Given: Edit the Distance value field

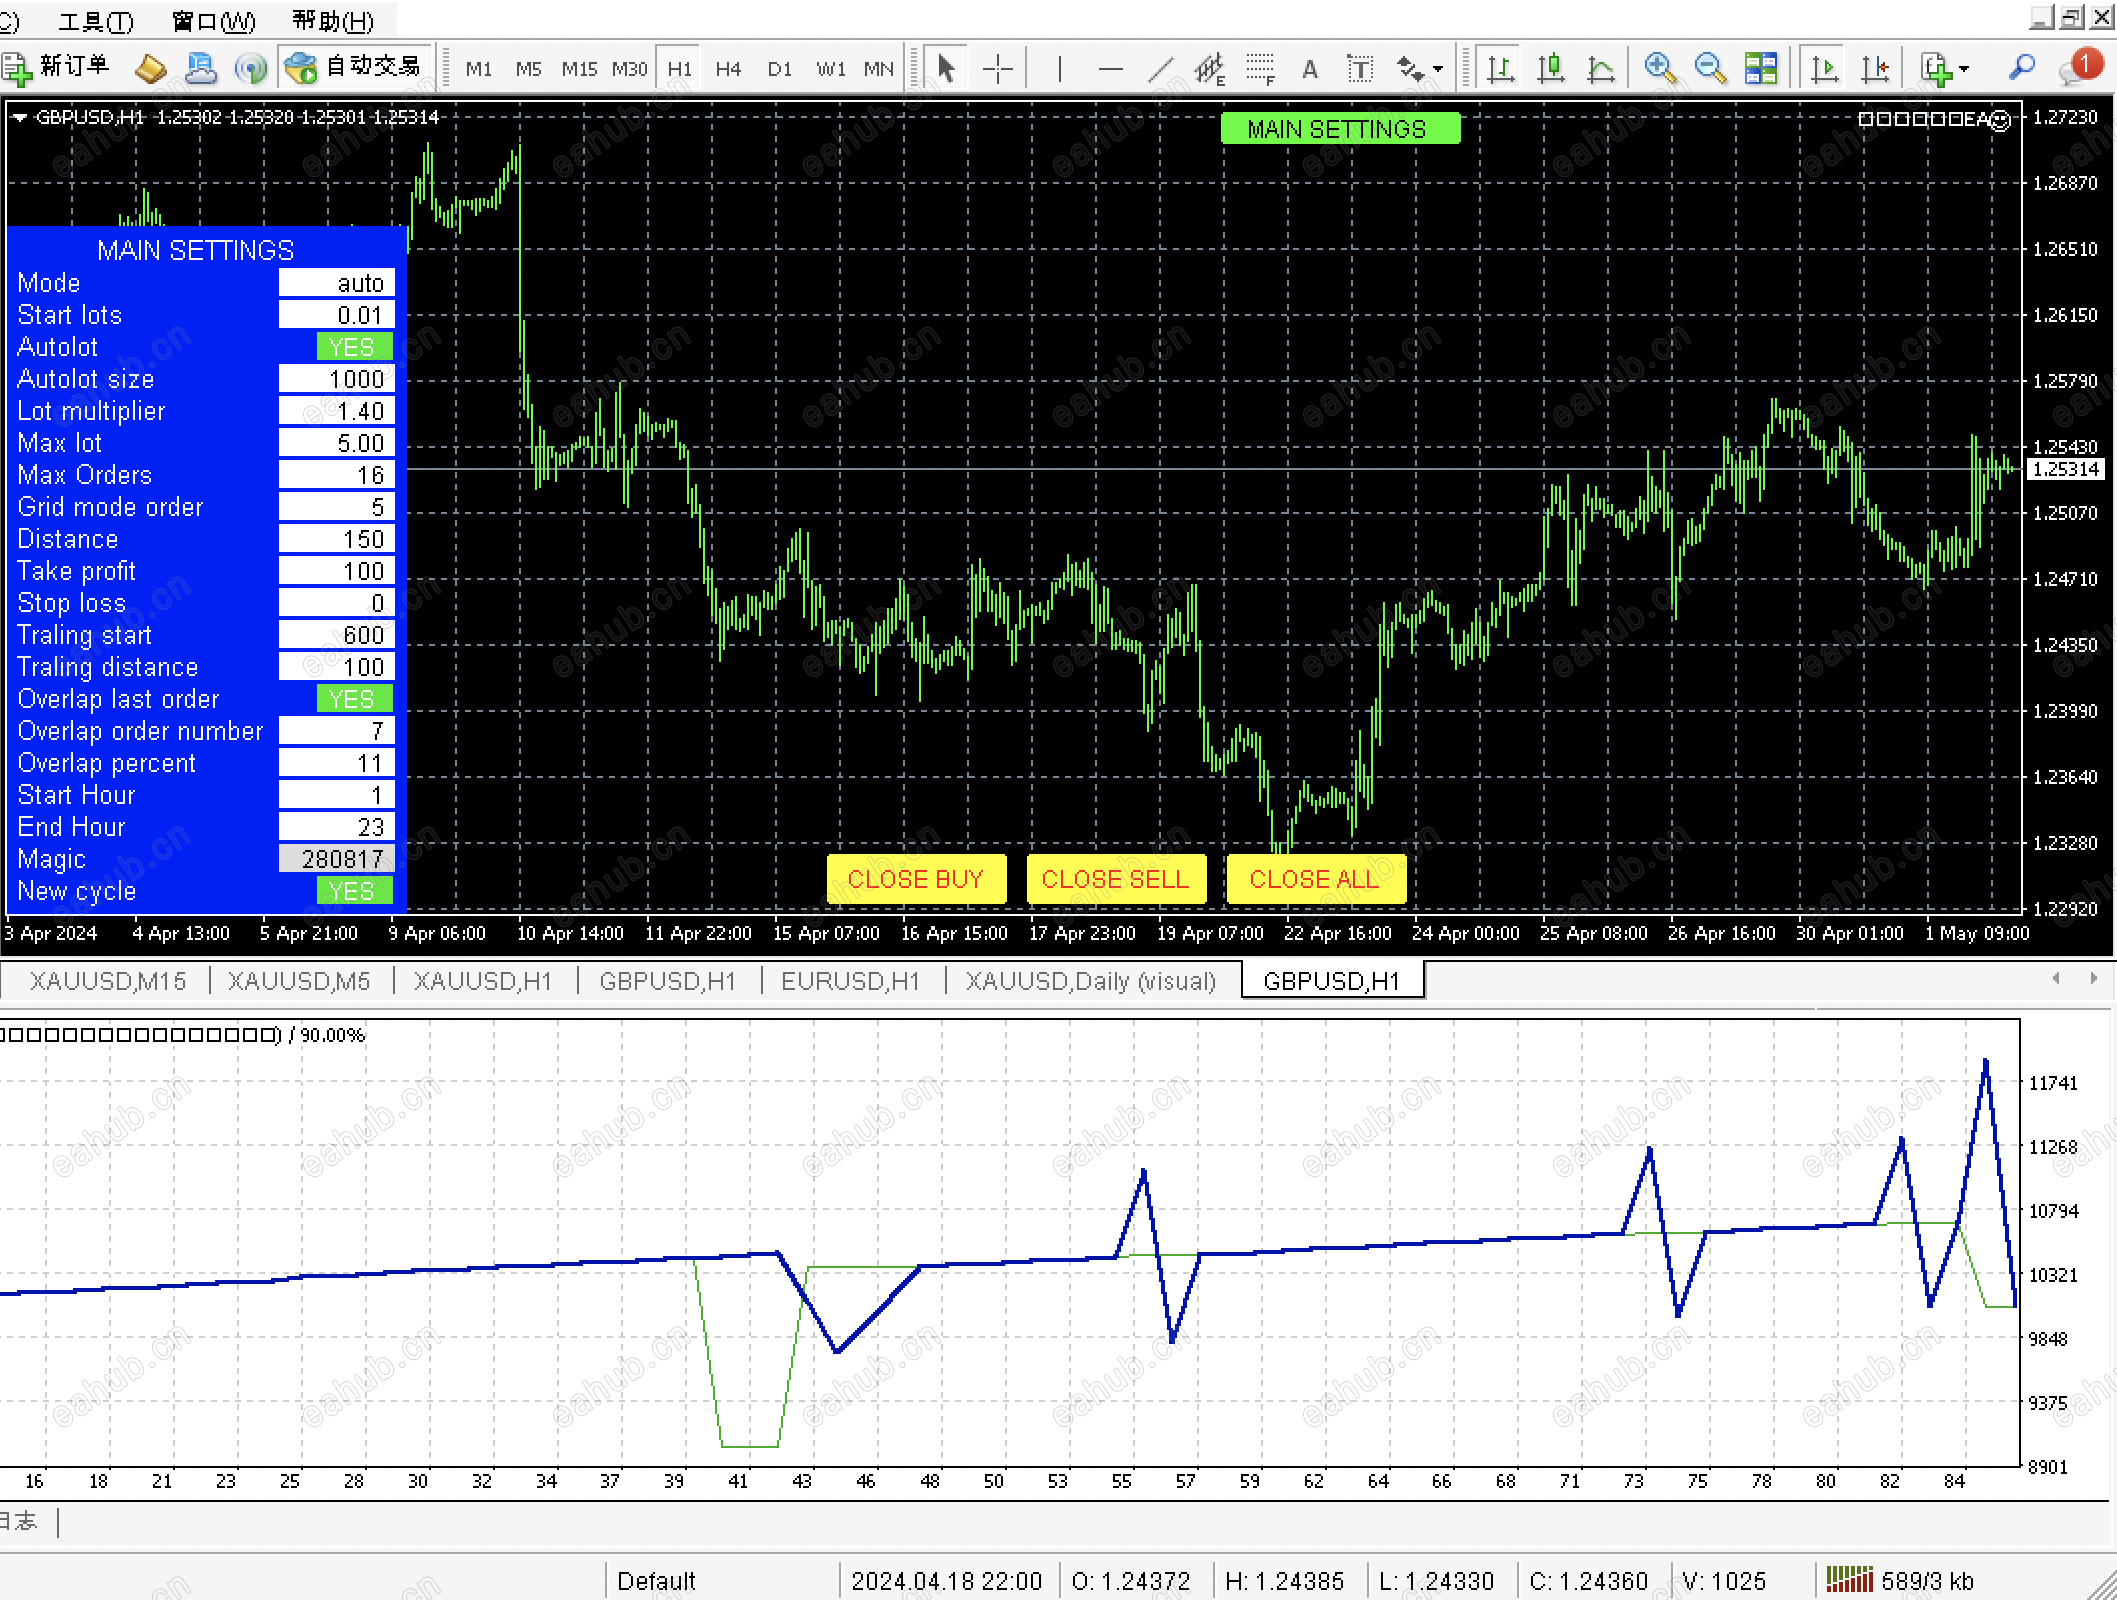Looking at the screenshot, I should [x=337, y=539].
